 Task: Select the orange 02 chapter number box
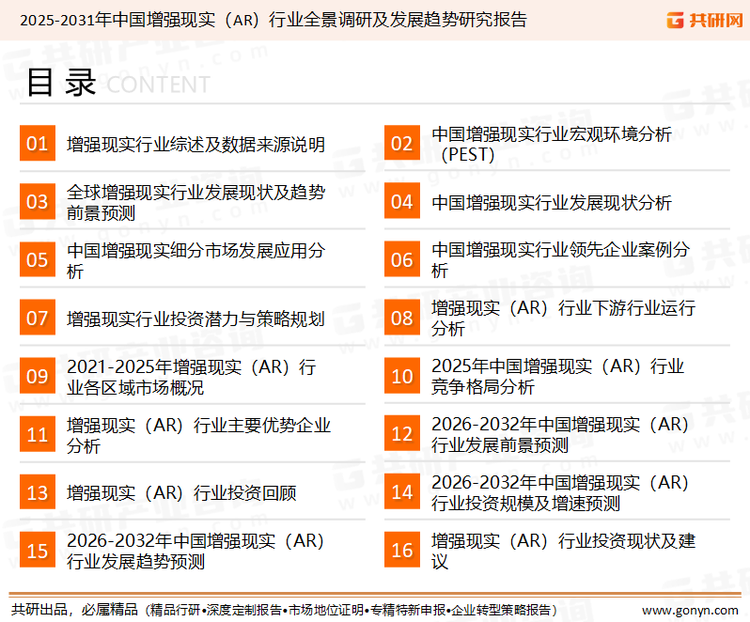coord(402,143)
